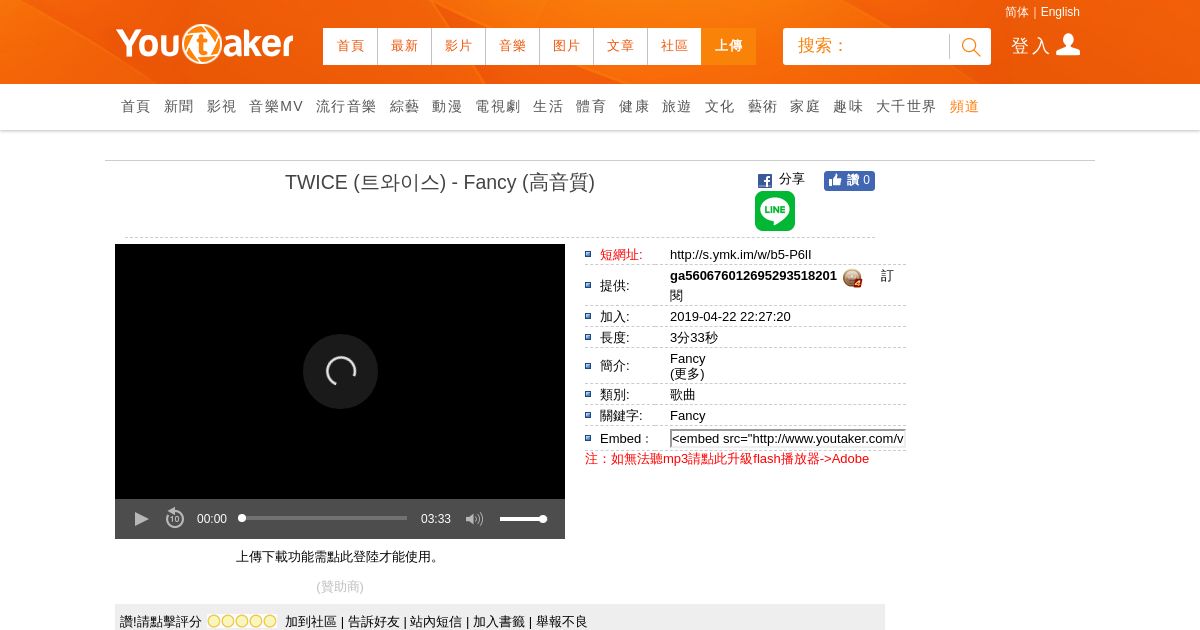This screenshot has width=1200, height=630.
Task: Click the 短網址 label
Action: point(621,255)
